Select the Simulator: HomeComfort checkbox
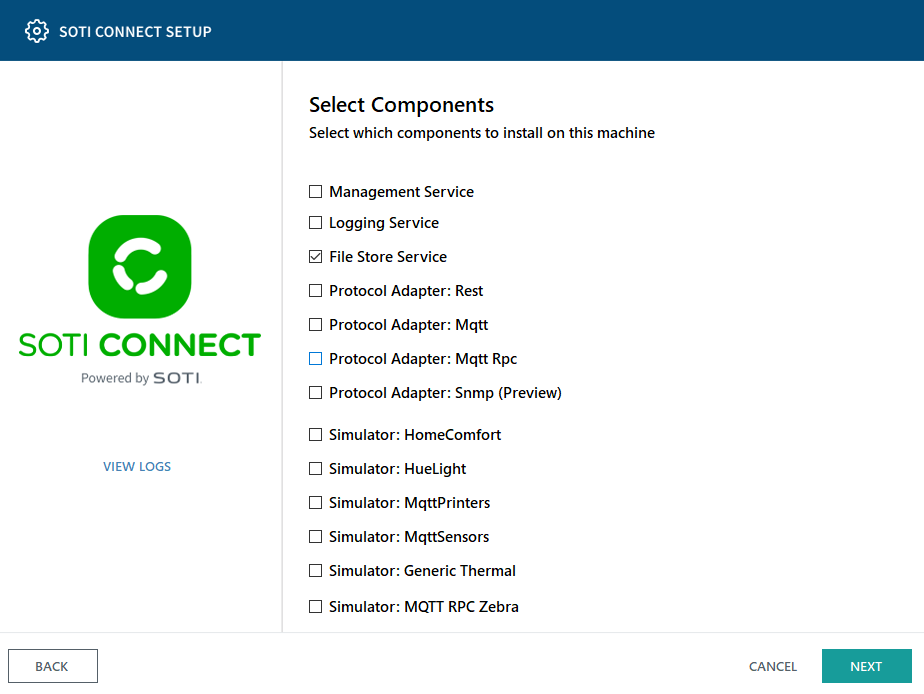Viewport: 924px width, 694px height. coord(316,435)
